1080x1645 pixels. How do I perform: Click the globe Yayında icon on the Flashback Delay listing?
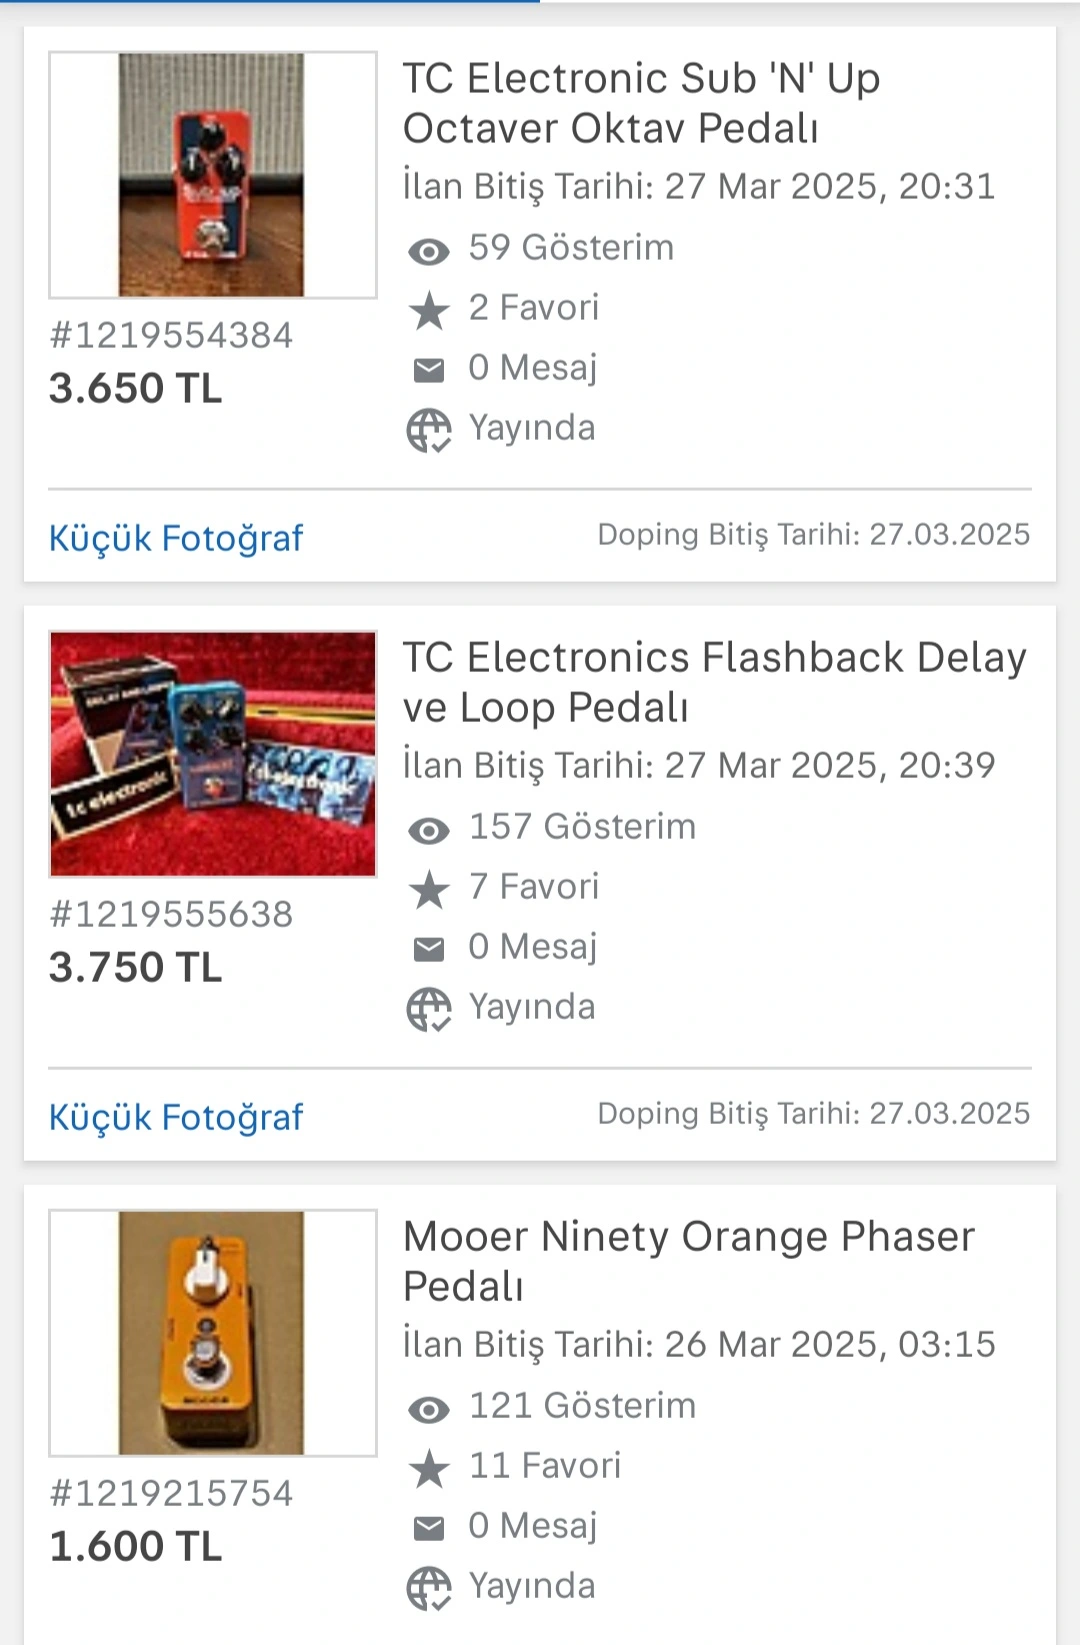pos(429,1010)
